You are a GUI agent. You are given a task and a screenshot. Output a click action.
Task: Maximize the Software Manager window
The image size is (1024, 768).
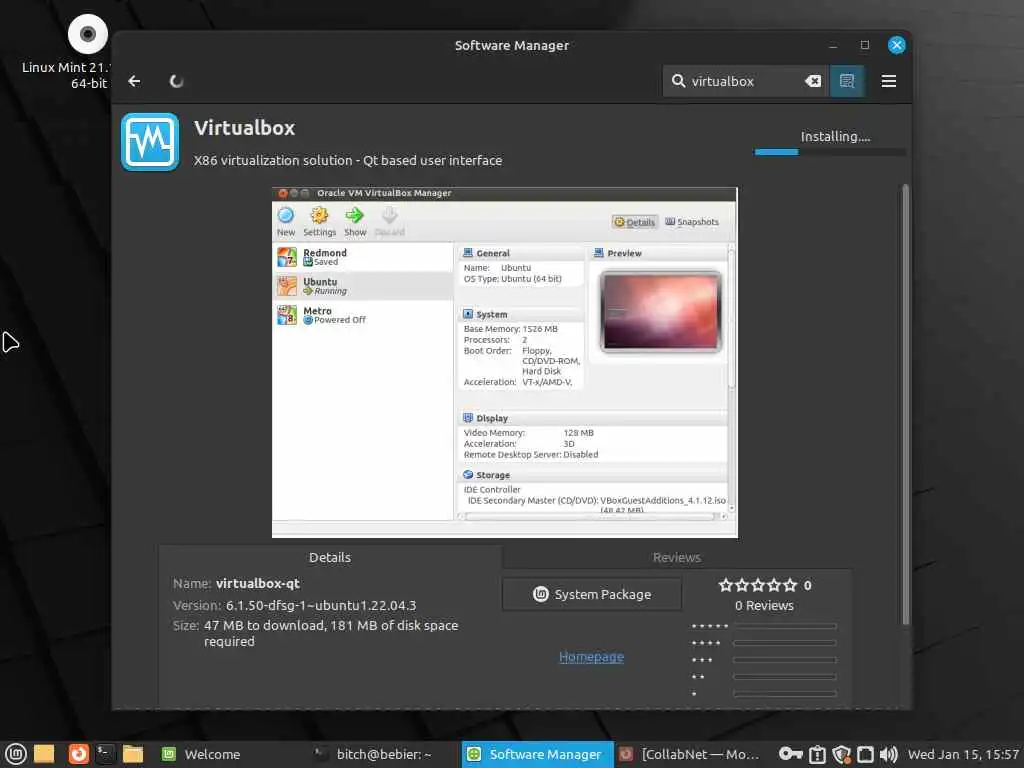(x=865, y=45)
